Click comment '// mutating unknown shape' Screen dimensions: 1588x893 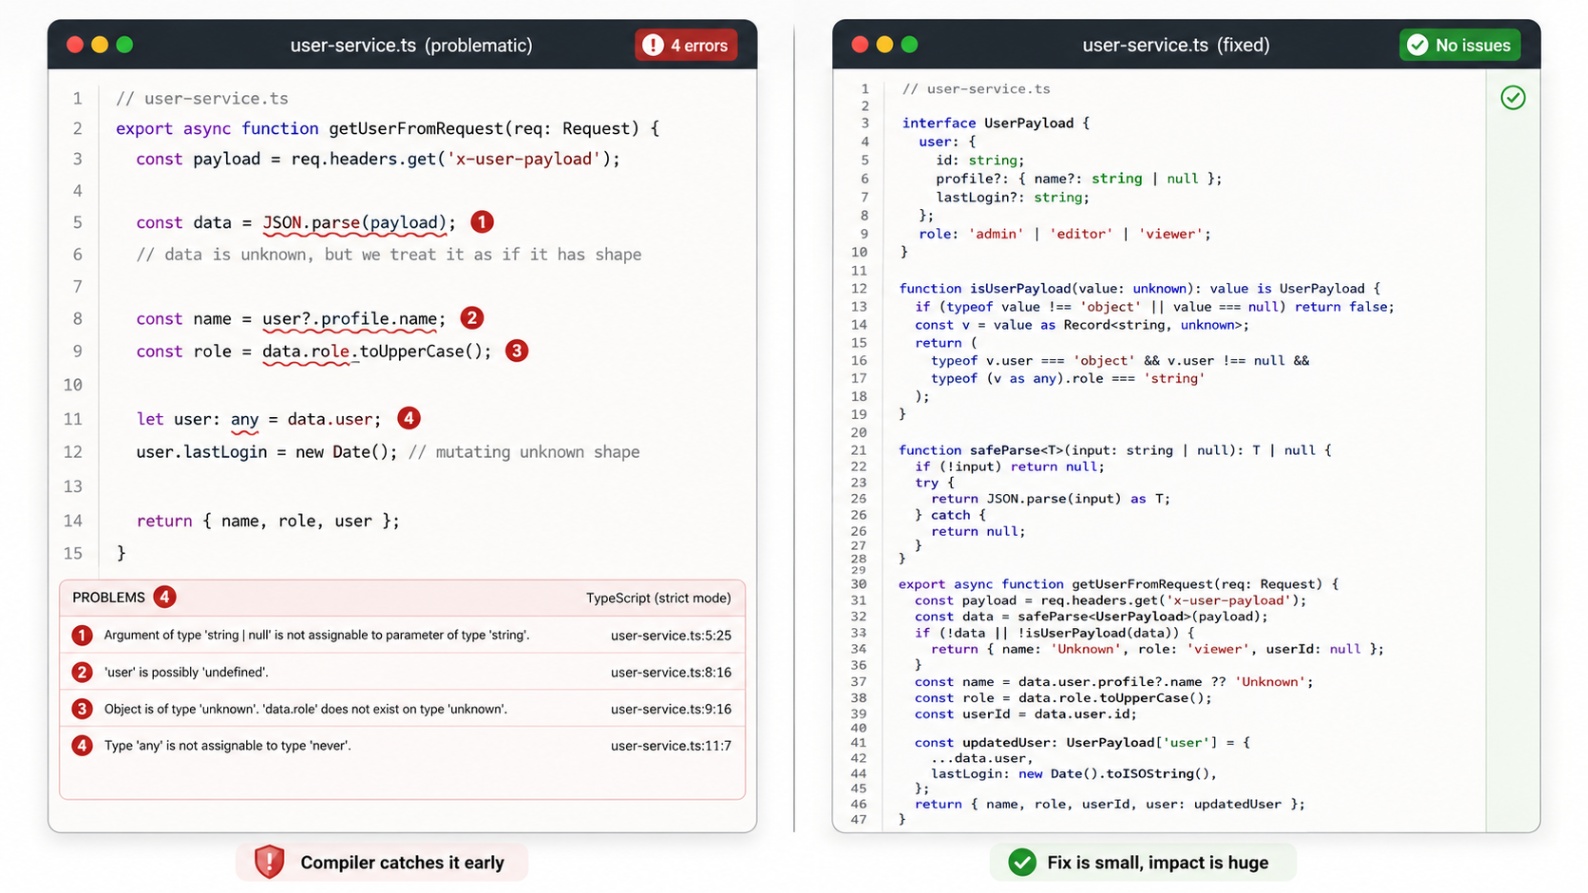[x=524, y=452]
